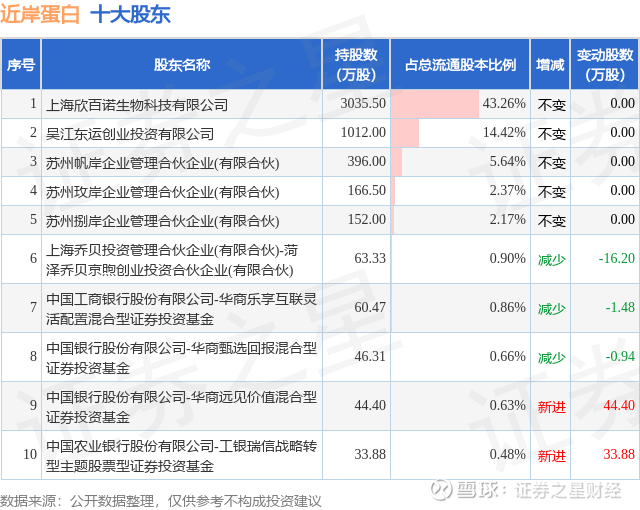Image resolution: width=640 pixels, height=510 pixels.
Task: Click the 持股数(万股) column header
Action: tap(356, 64)
